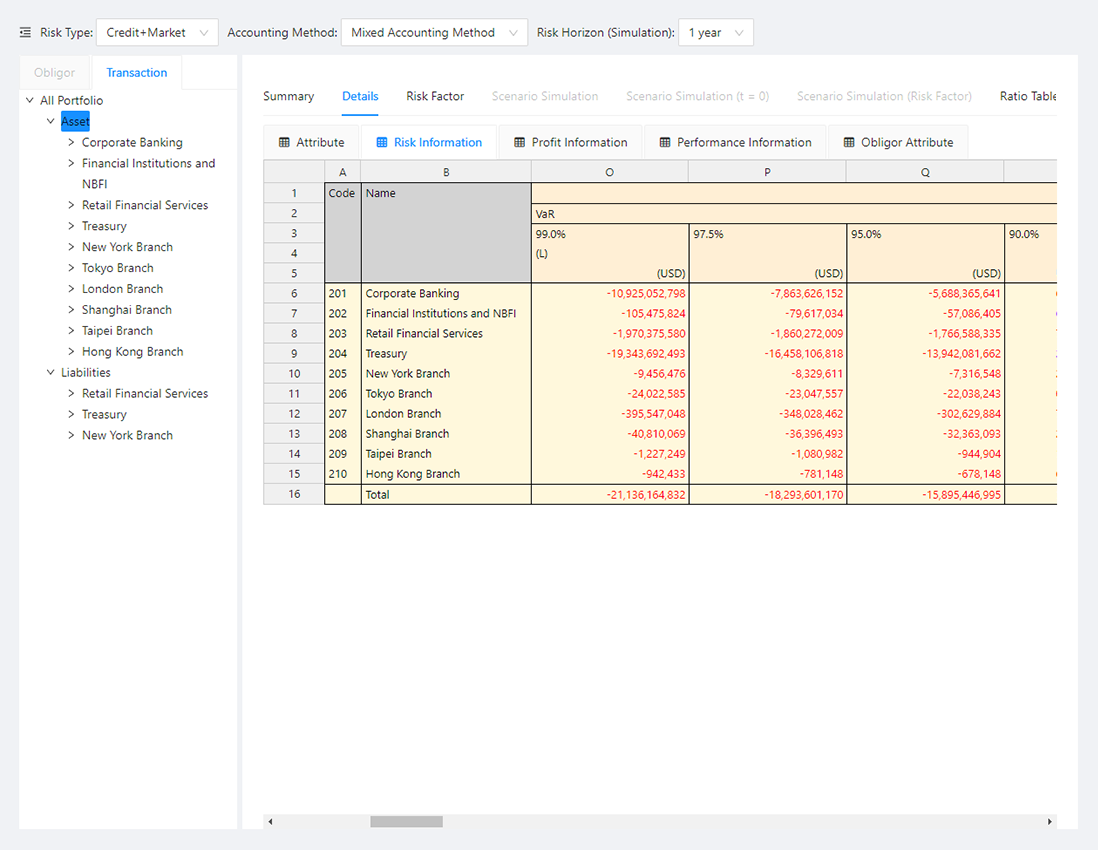1098x850 pixels.
Task: Click the table icon on Obligor Attribute tab
Action: click(849, 143)
